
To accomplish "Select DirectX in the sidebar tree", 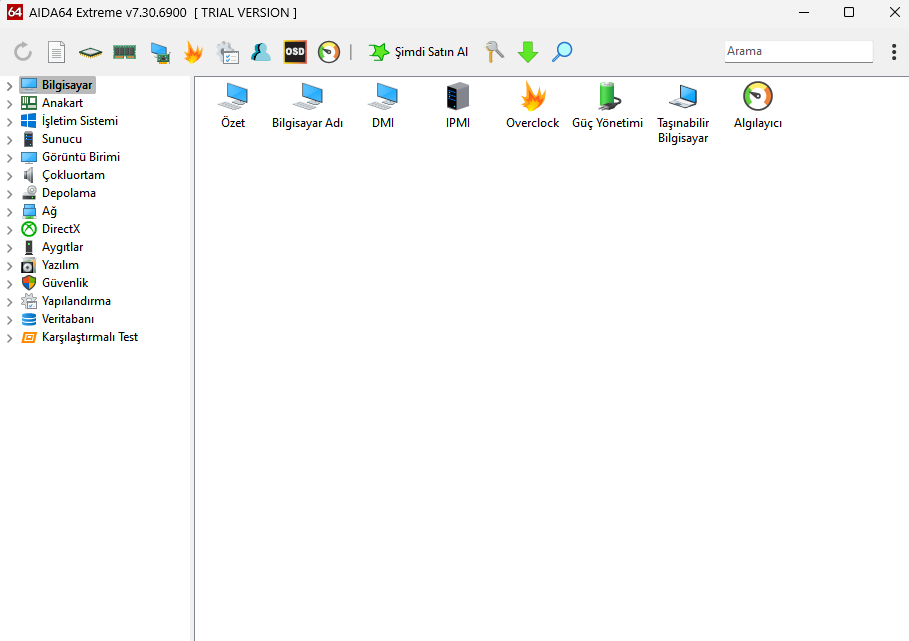I will (60, 229).
